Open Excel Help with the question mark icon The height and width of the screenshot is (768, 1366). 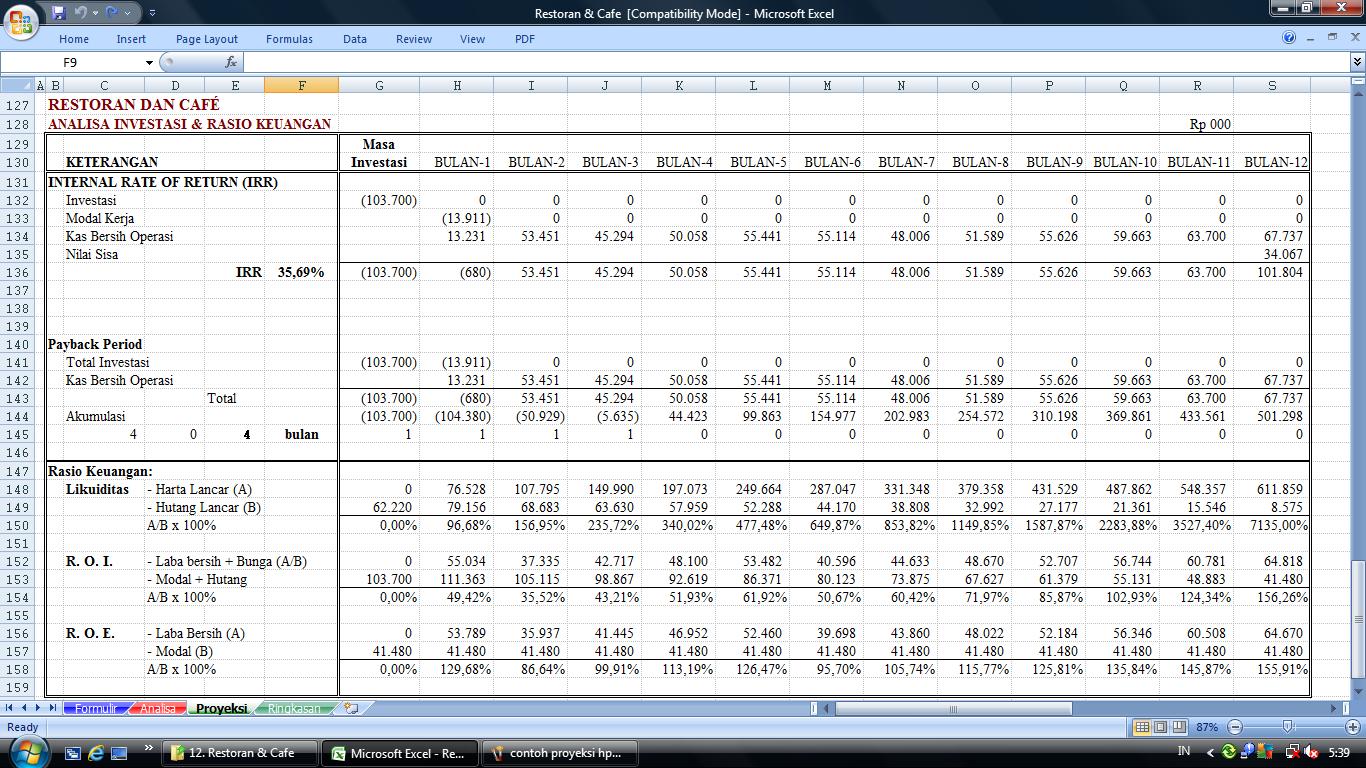(1290, 38)
